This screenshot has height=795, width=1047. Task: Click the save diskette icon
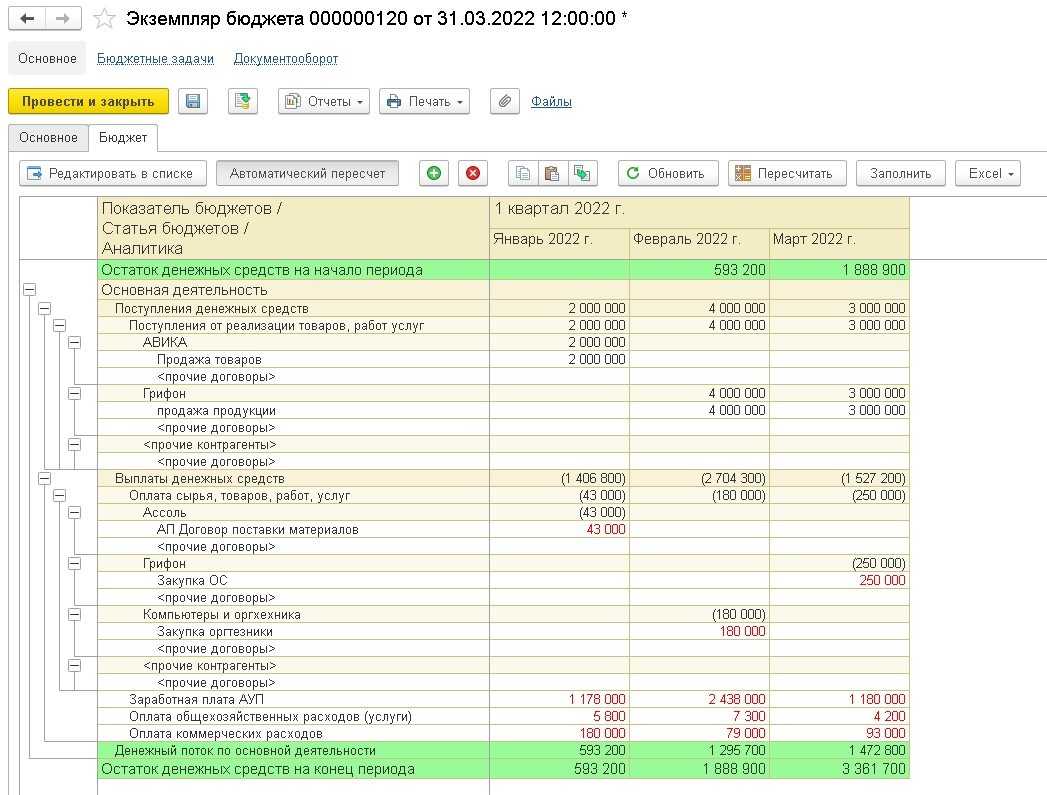[193, 101]
